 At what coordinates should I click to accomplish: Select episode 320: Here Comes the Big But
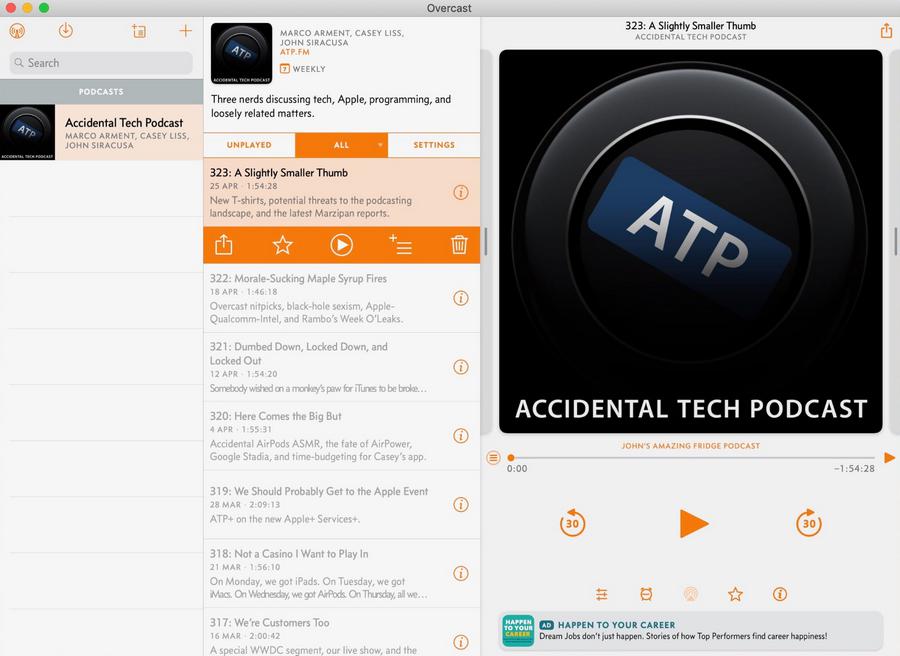(342, 436)
